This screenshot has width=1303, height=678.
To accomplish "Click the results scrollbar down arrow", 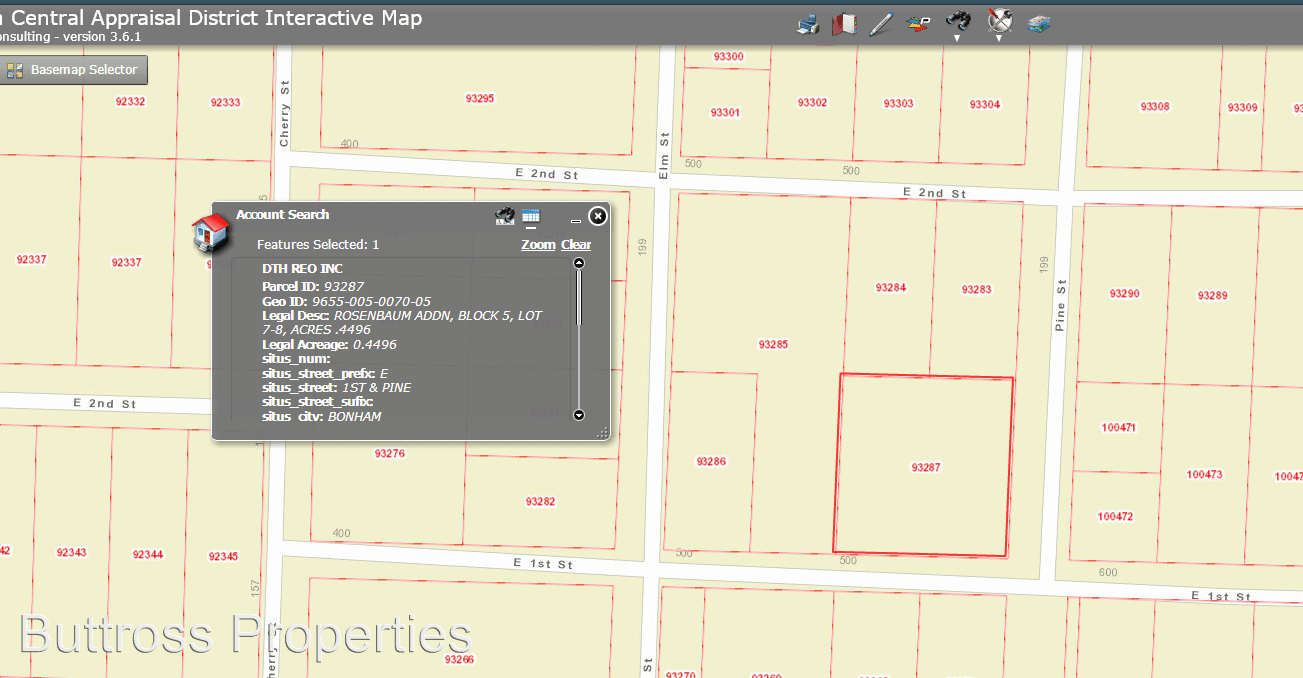I will click(x=578, y=415).
